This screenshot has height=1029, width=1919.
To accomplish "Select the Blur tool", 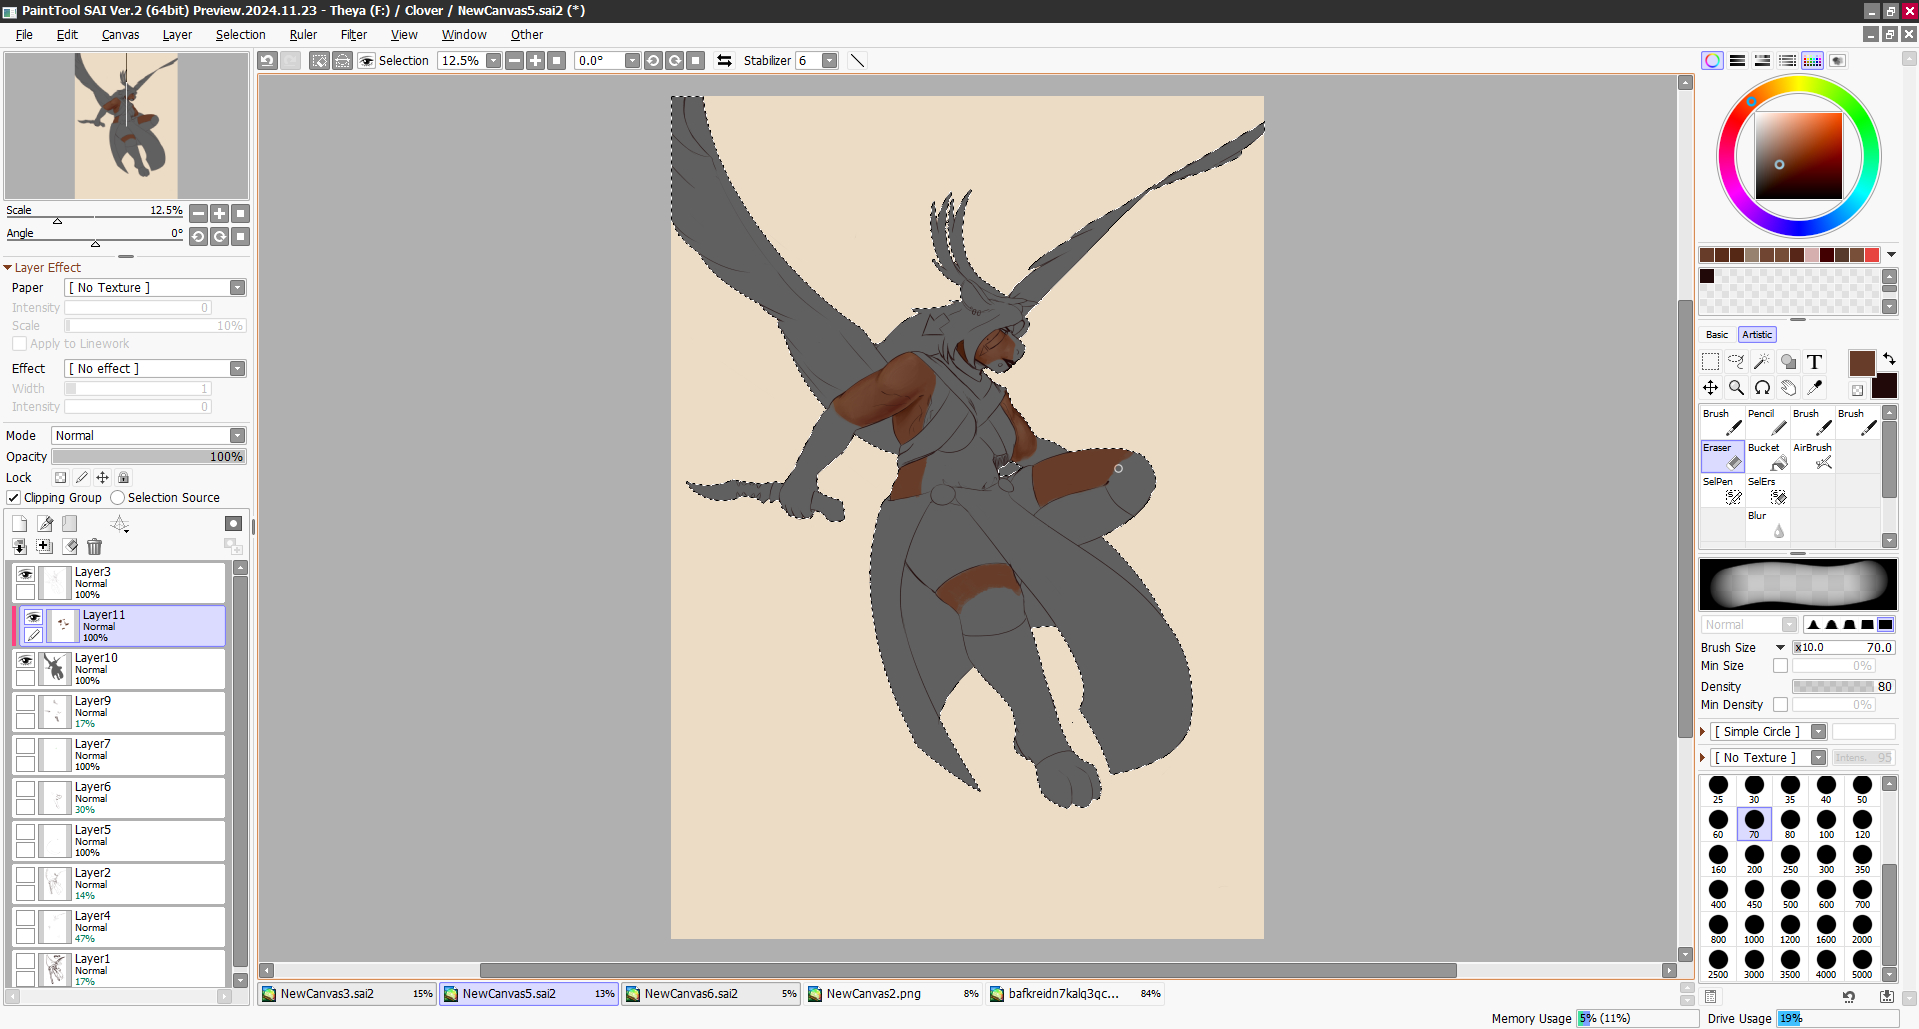I will coord(1766,524).
